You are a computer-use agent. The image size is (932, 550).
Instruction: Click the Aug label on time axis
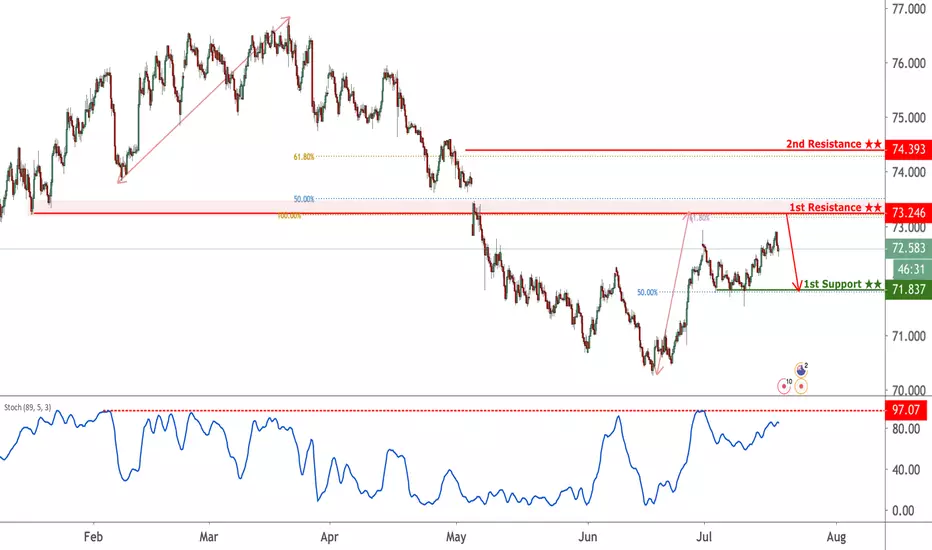click(x=836, y=537)
